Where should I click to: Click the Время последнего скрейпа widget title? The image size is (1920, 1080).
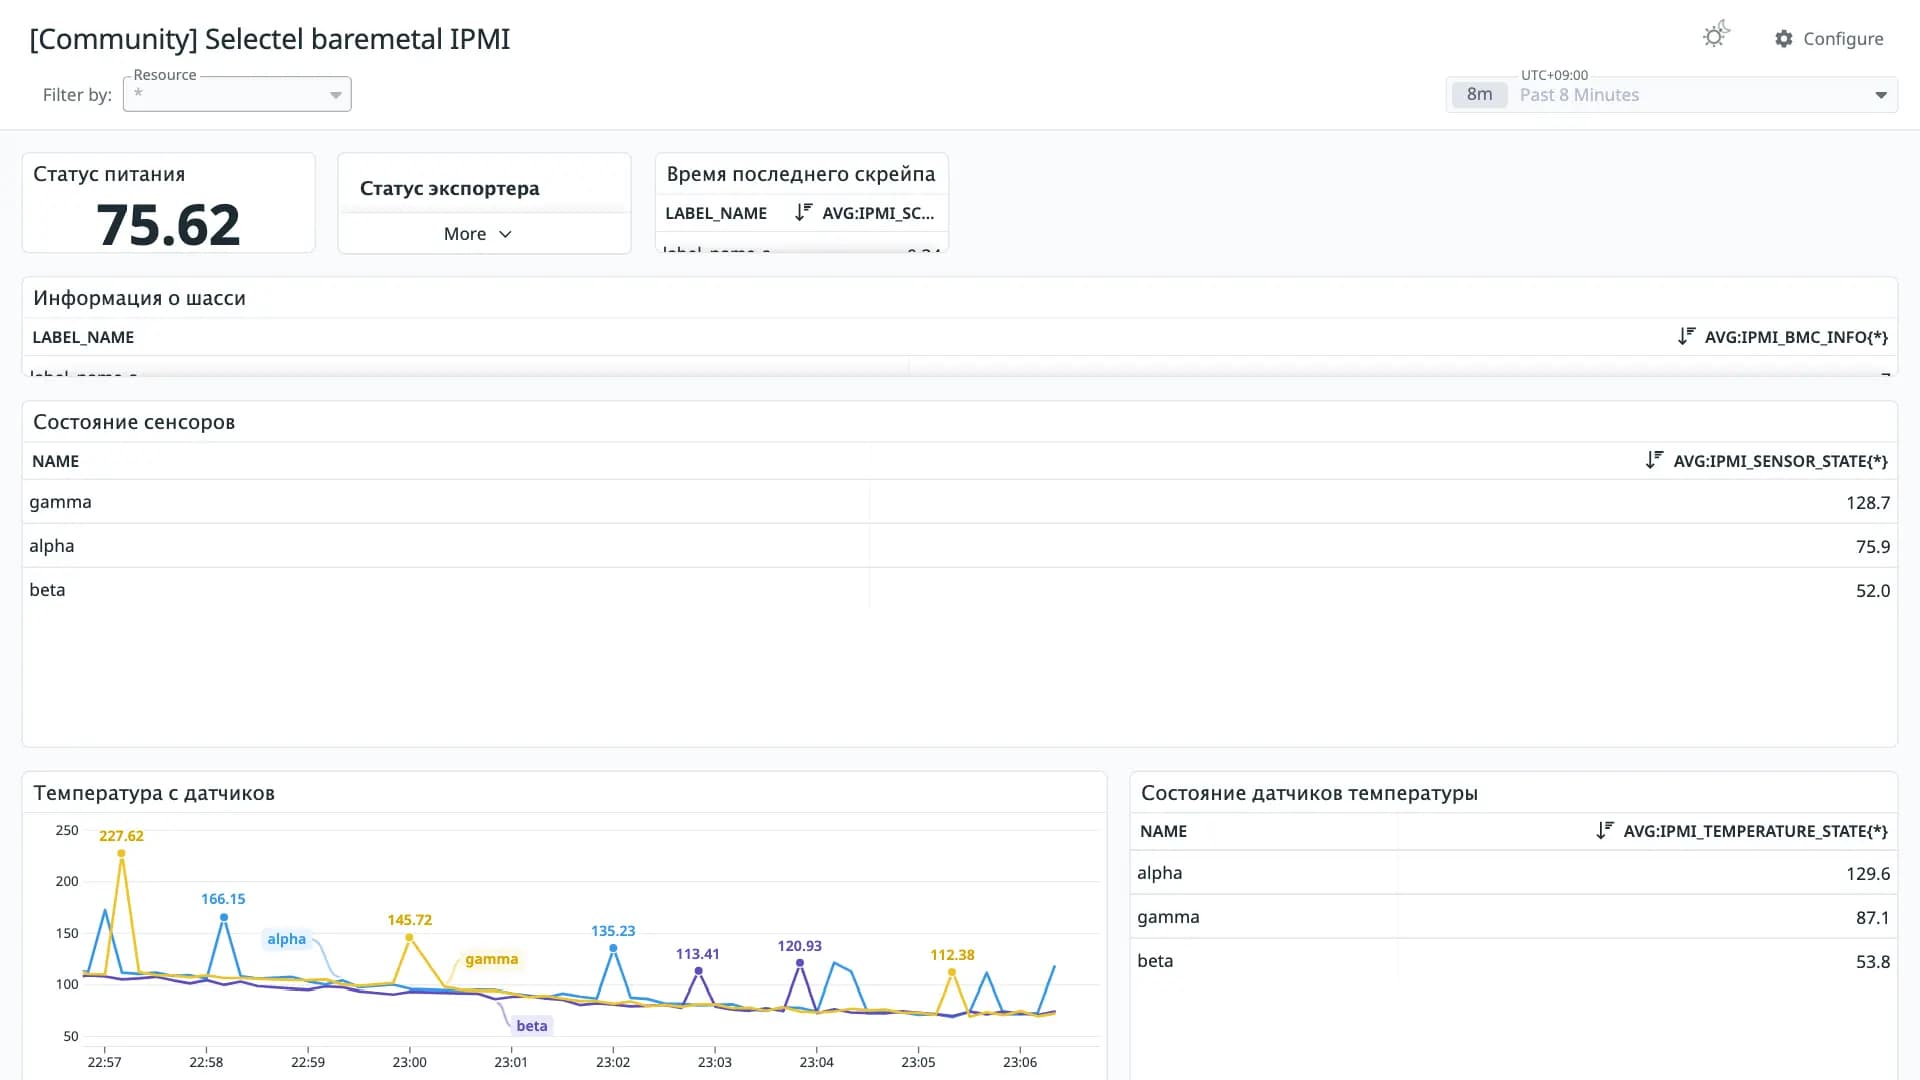pyautogui.click(x=801, y=174)
